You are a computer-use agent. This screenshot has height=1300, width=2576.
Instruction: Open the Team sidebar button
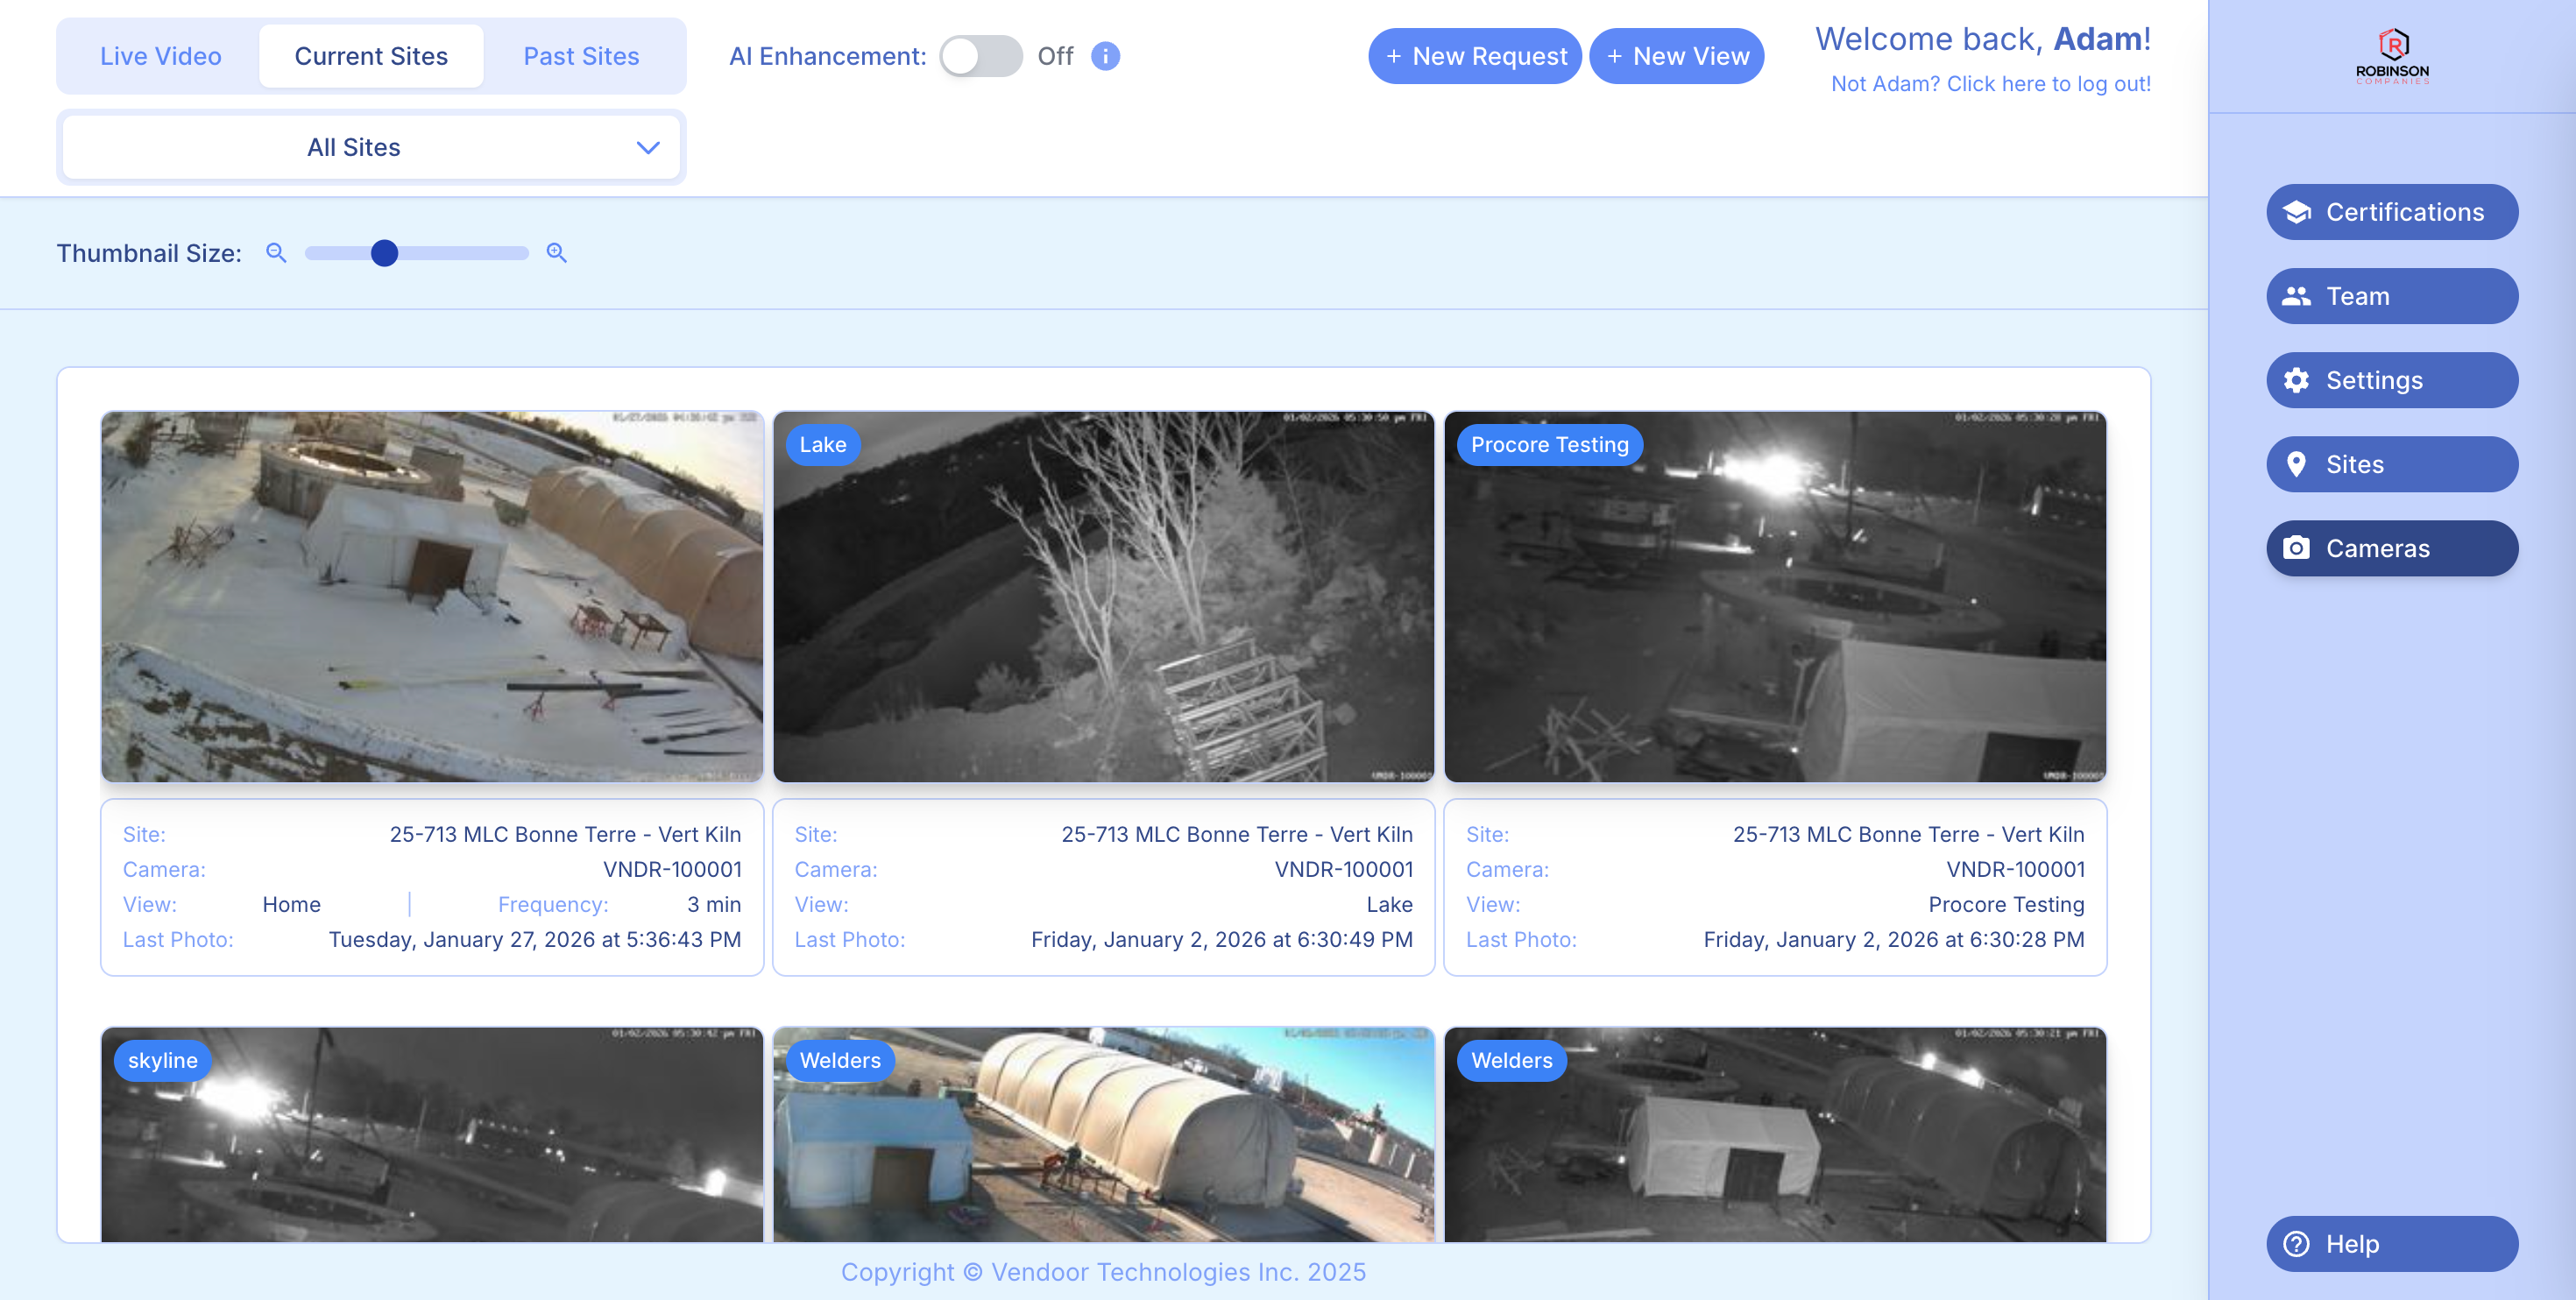pyautogui.click(x=2392, y=296)
